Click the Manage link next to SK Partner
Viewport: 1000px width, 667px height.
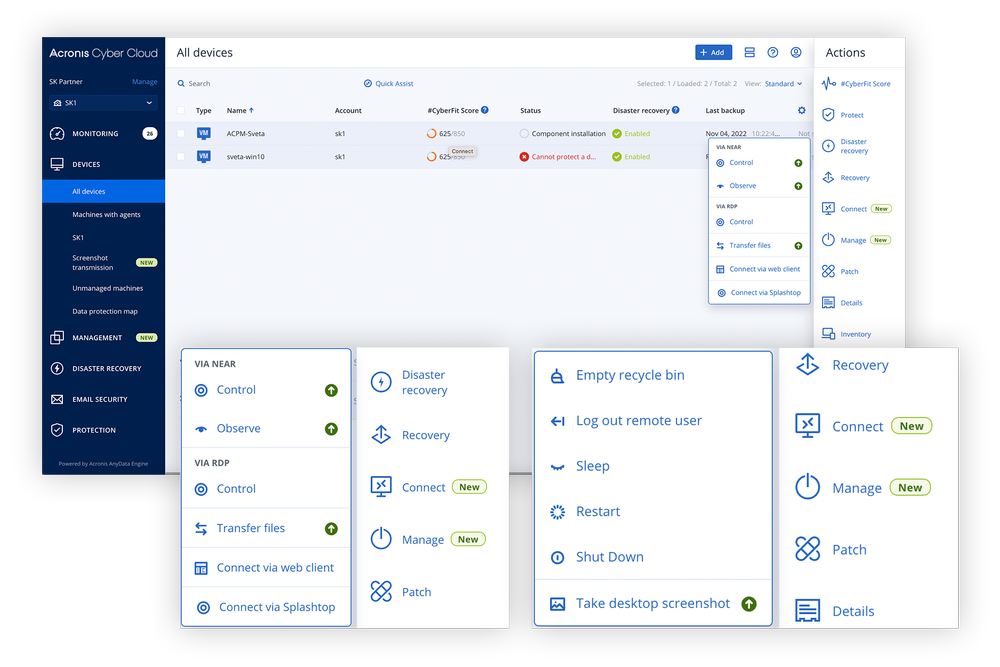point(144,82)
